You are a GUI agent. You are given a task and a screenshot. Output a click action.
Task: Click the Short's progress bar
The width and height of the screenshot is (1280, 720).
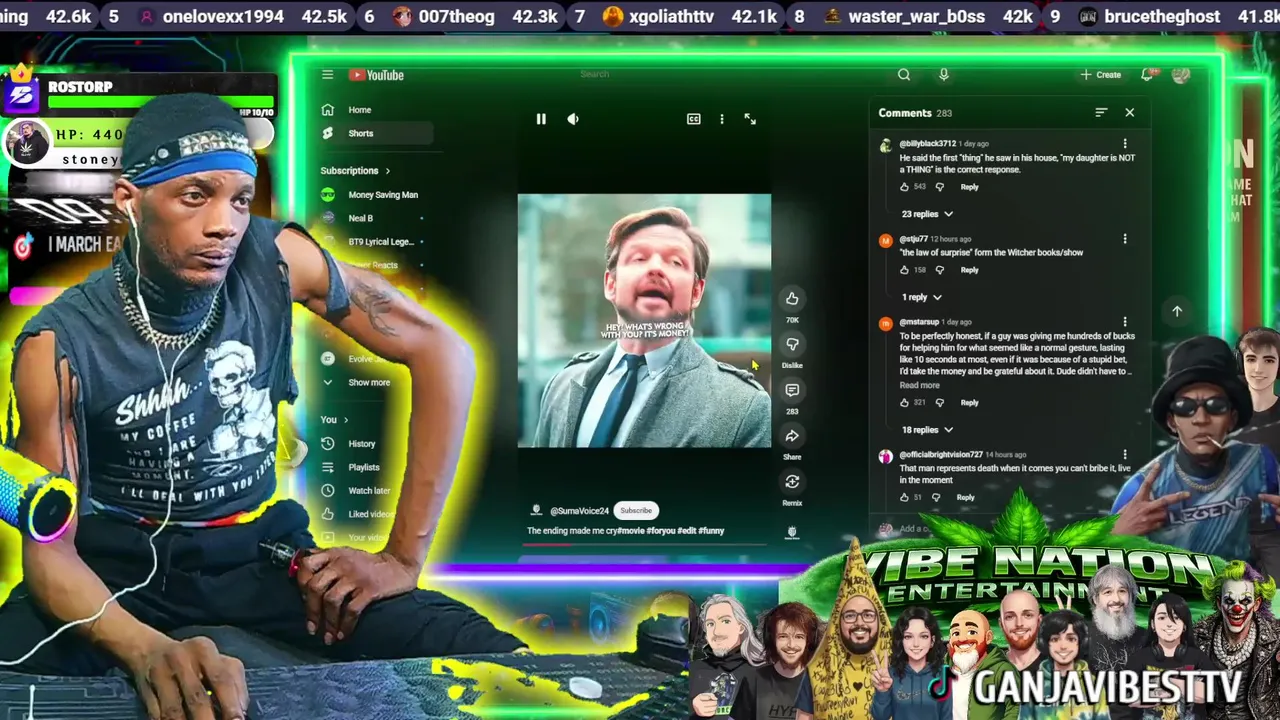(x=644, y=545)
